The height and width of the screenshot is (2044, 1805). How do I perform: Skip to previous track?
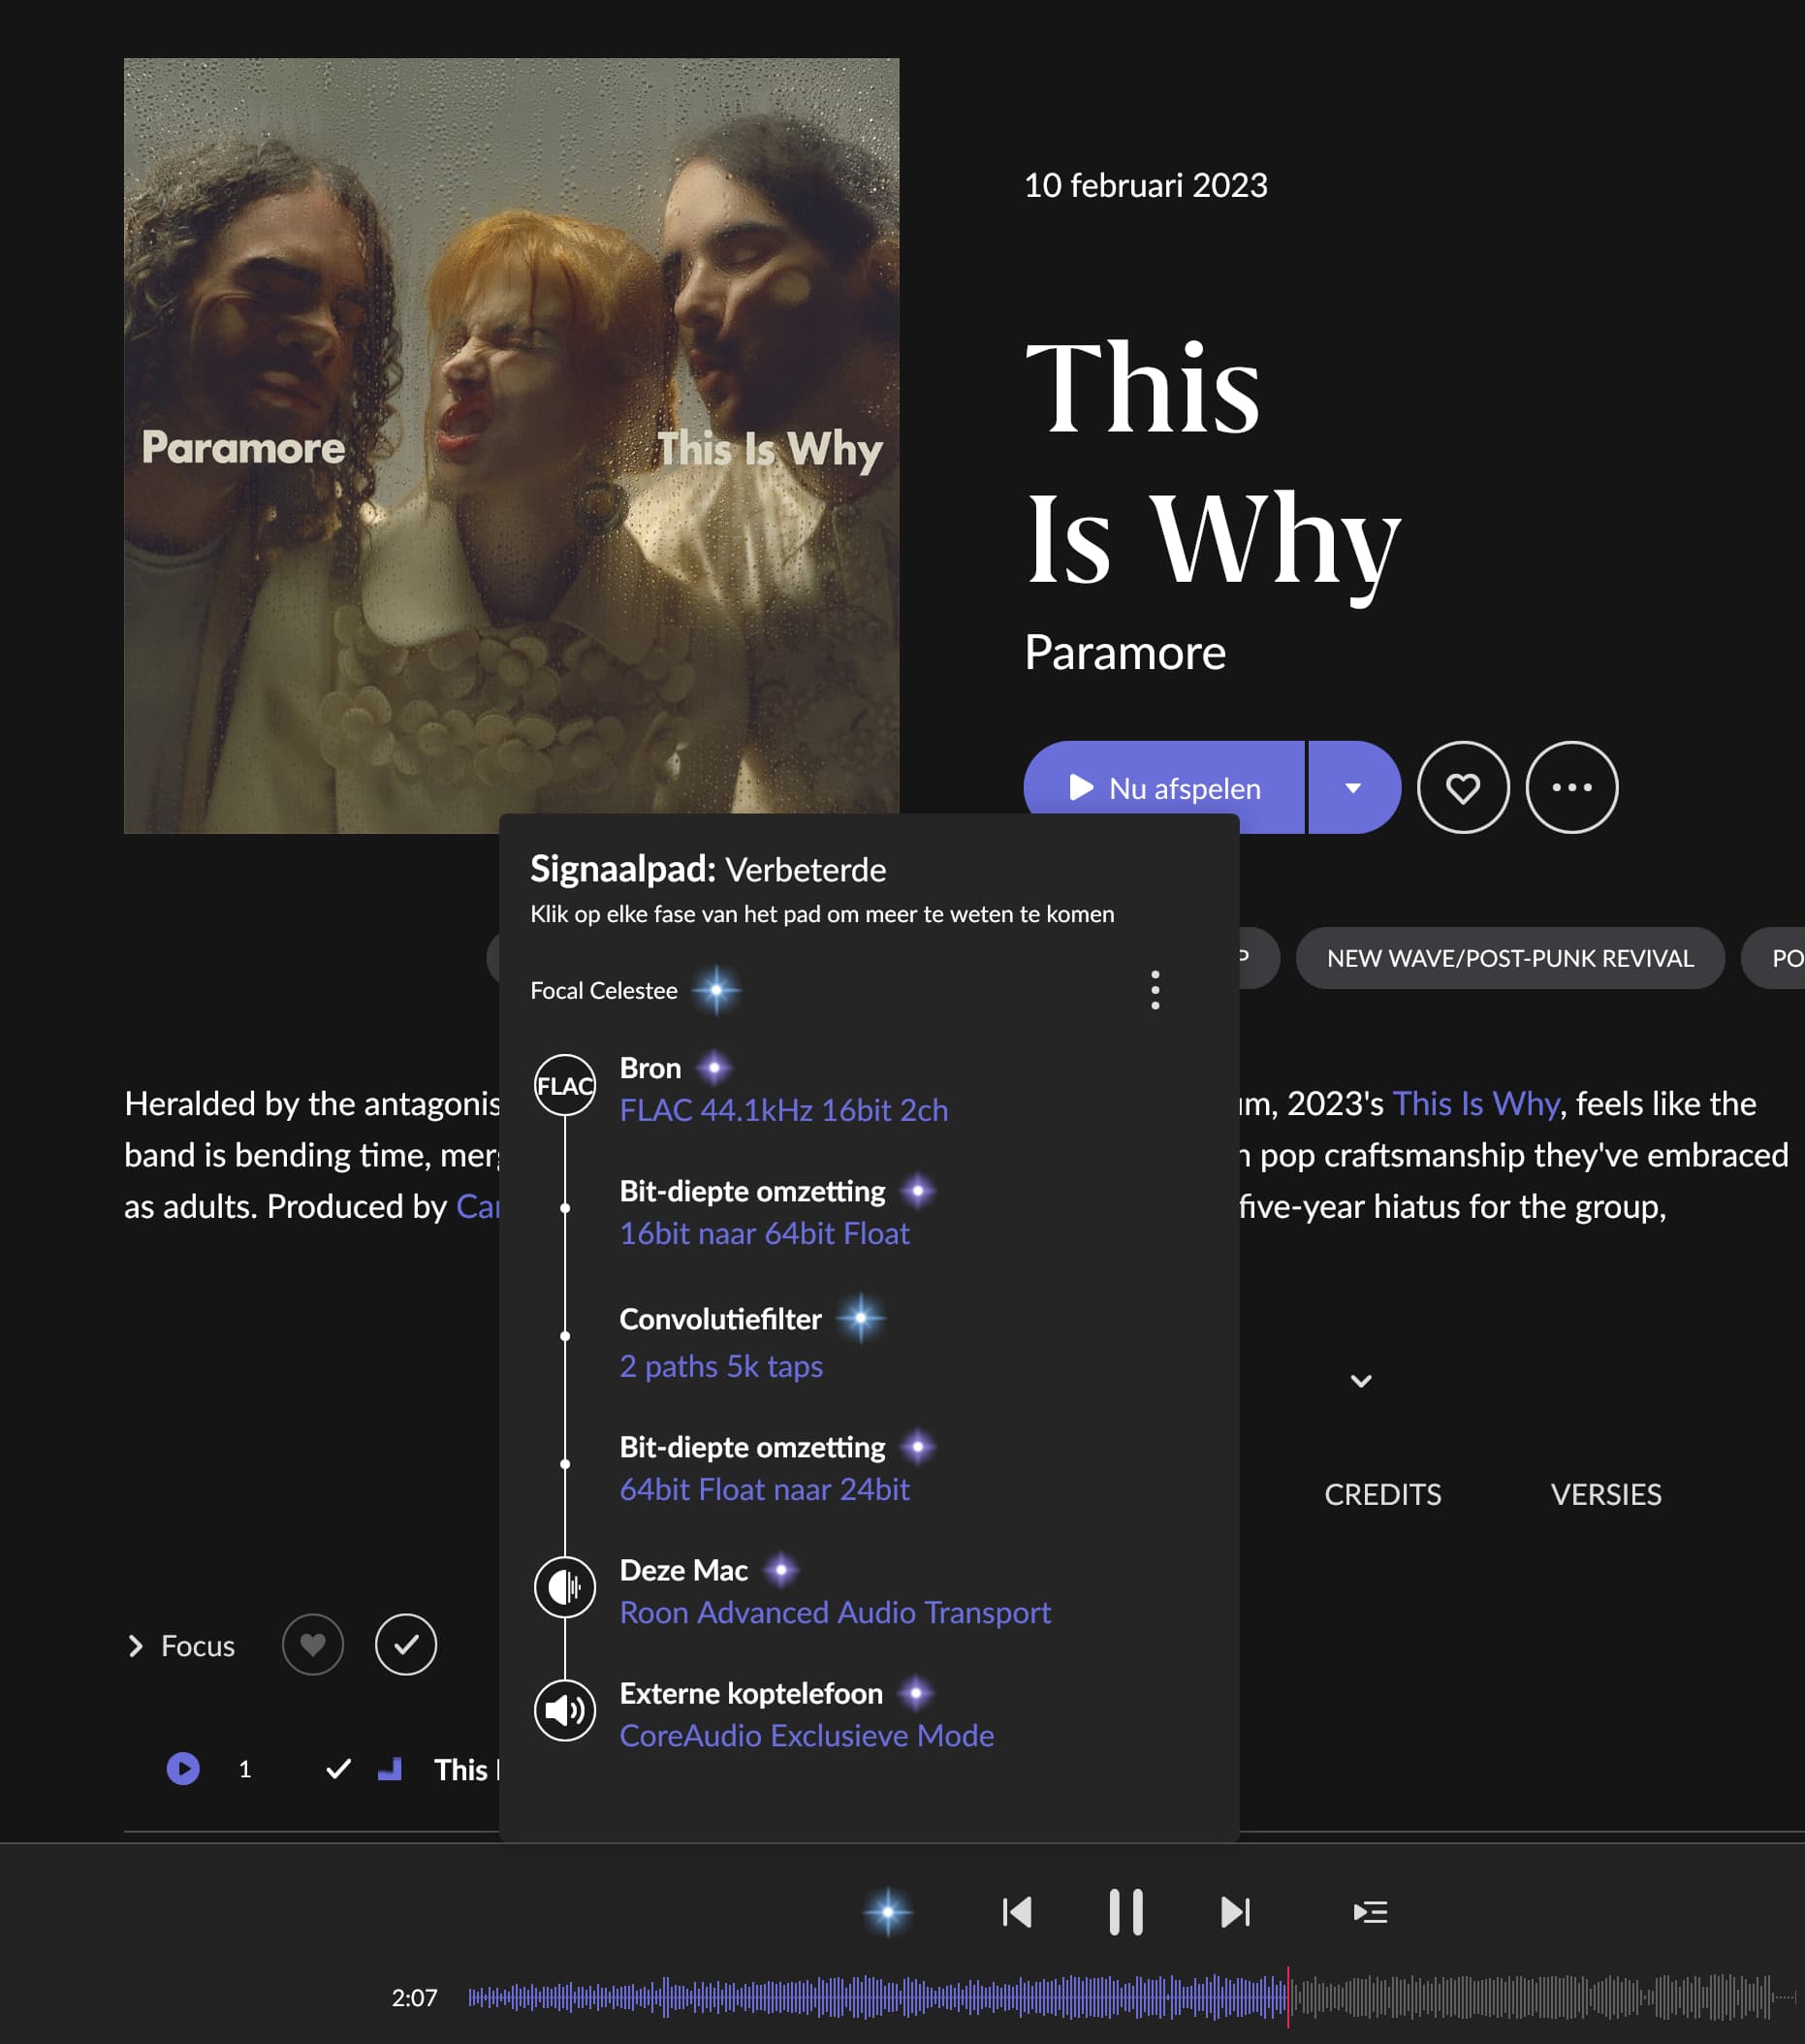click(x=1017, y=1912)
